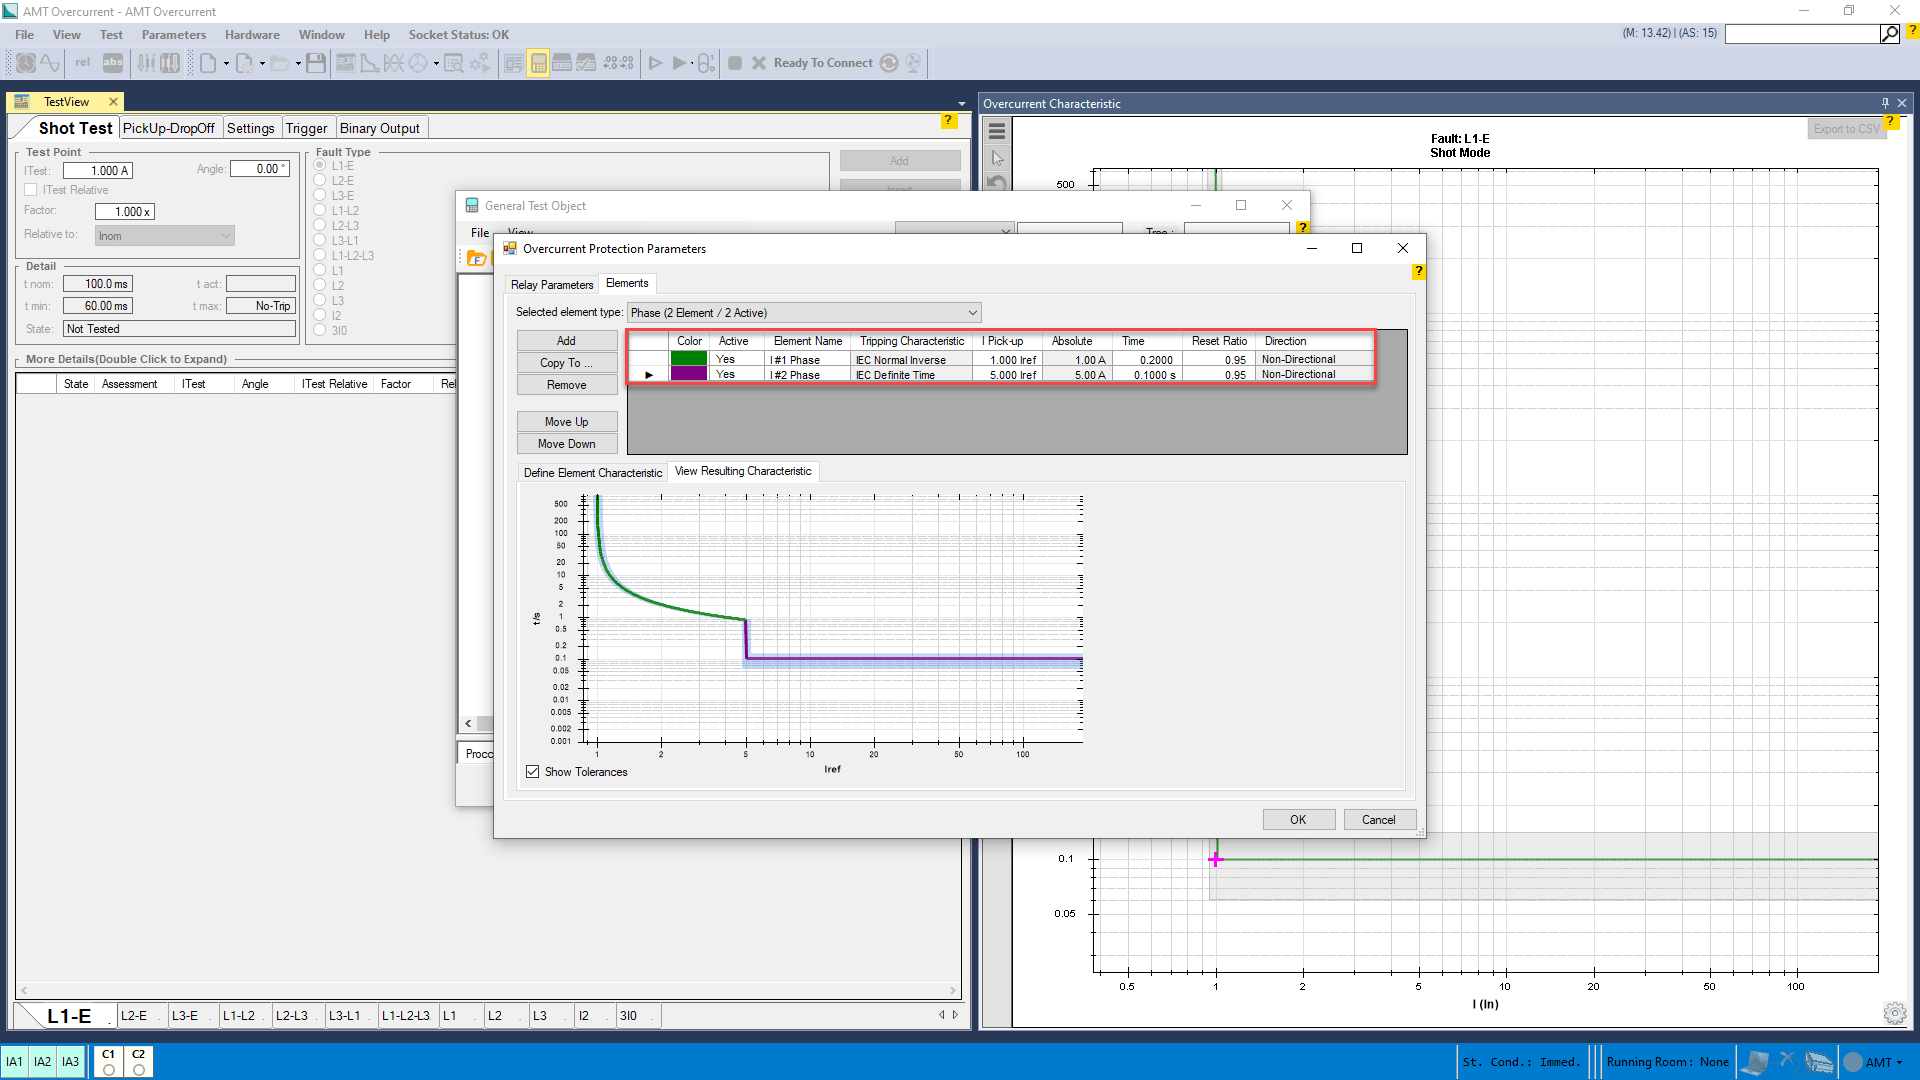Click the abs toolbar icon
This screenshot has width=1920, height=1080.
pyautogui.click(x=113, y=63)
